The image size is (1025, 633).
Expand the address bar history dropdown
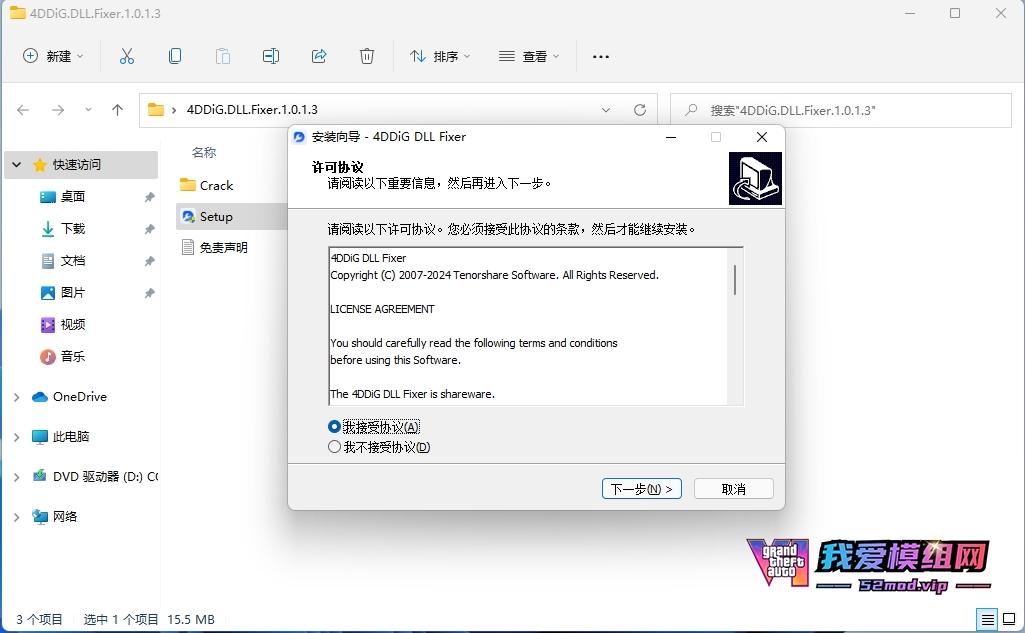click(x=606, y=110)
